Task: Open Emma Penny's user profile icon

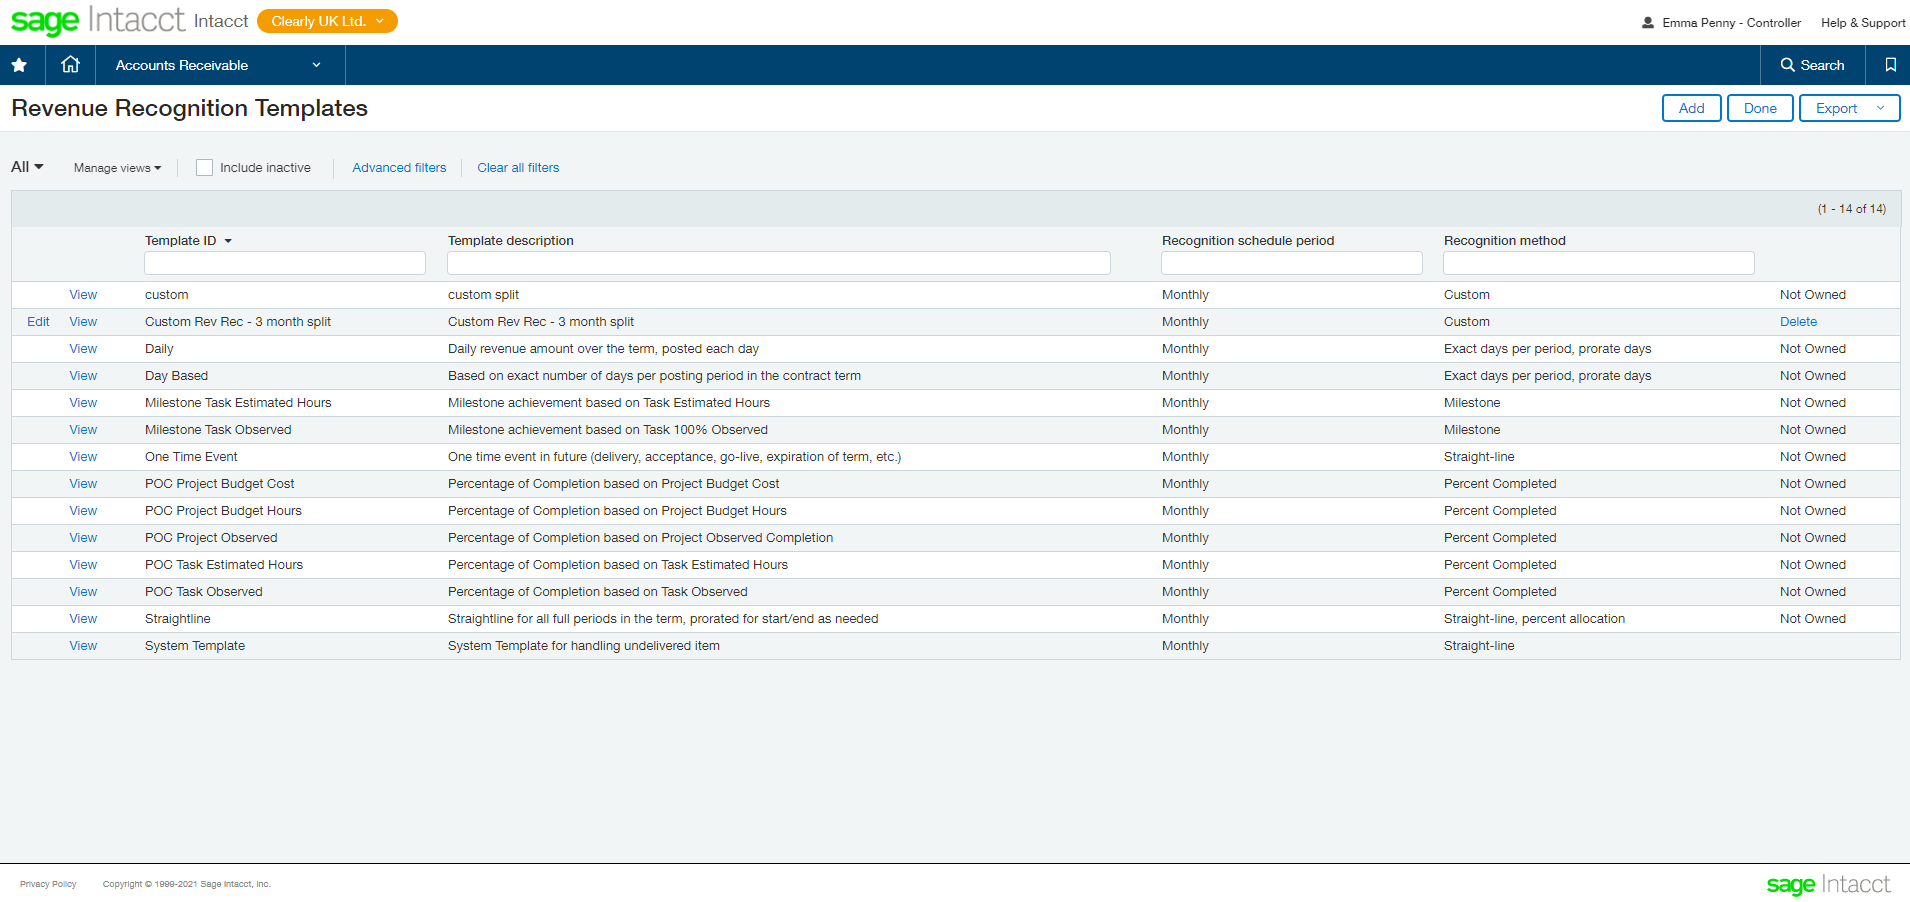Action: pos(1646,22)
